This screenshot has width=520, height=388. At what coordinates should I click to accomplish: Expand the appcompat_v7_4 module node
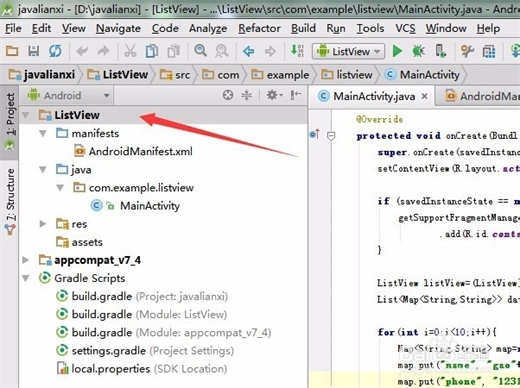coord(25,260)
